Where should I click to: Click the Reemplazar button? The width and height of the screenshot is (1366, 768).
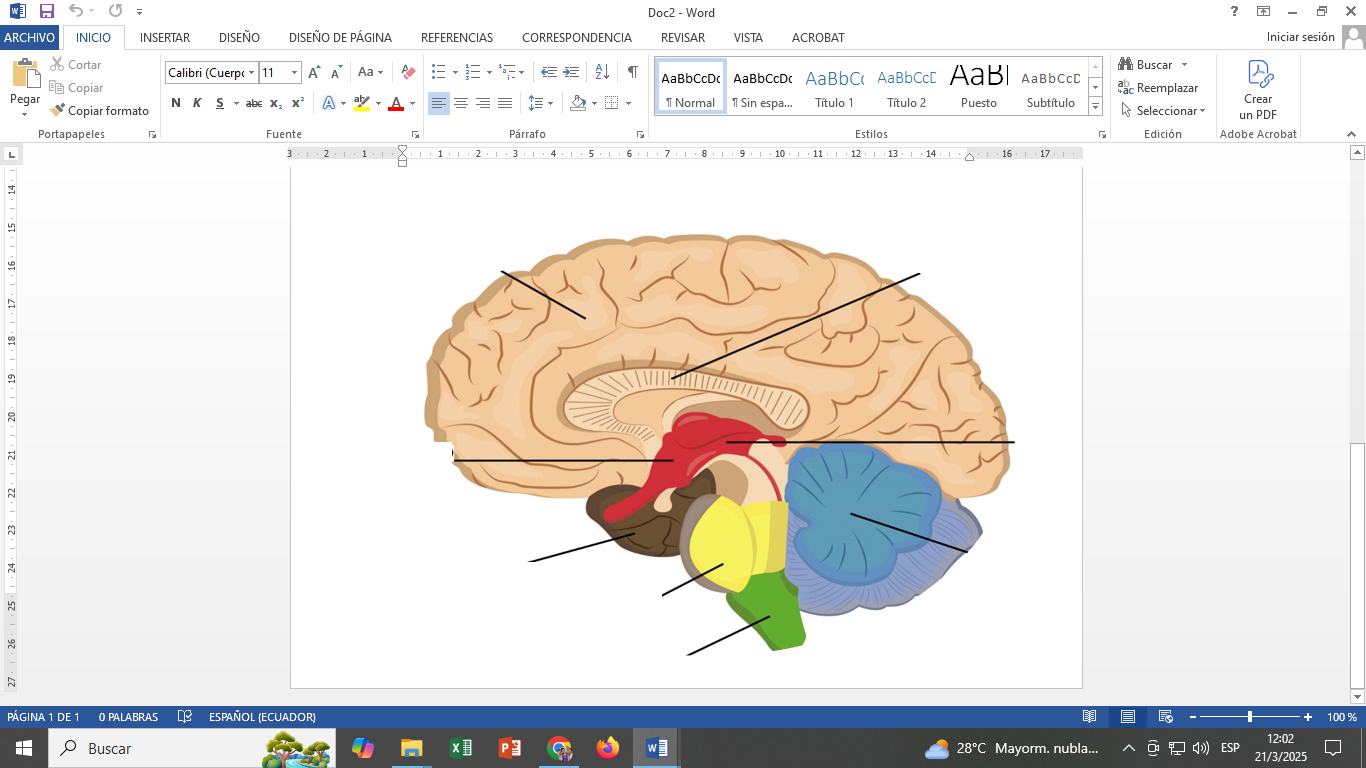(1160, 88)
